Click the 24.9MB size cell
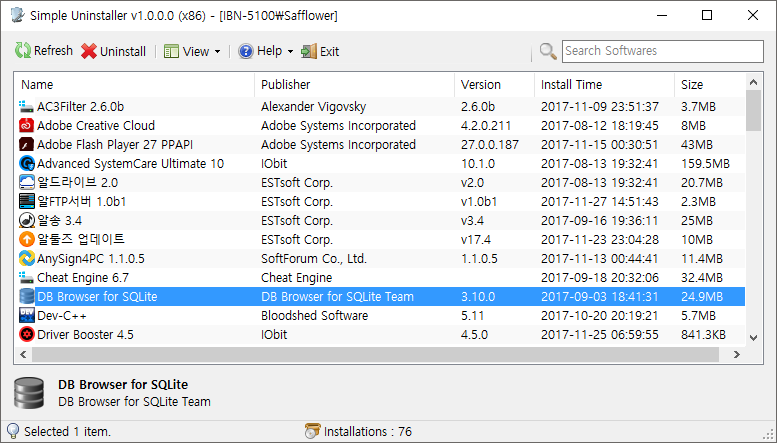The width and height of the screenshot is (777, 443). click(x=702, y=296)
